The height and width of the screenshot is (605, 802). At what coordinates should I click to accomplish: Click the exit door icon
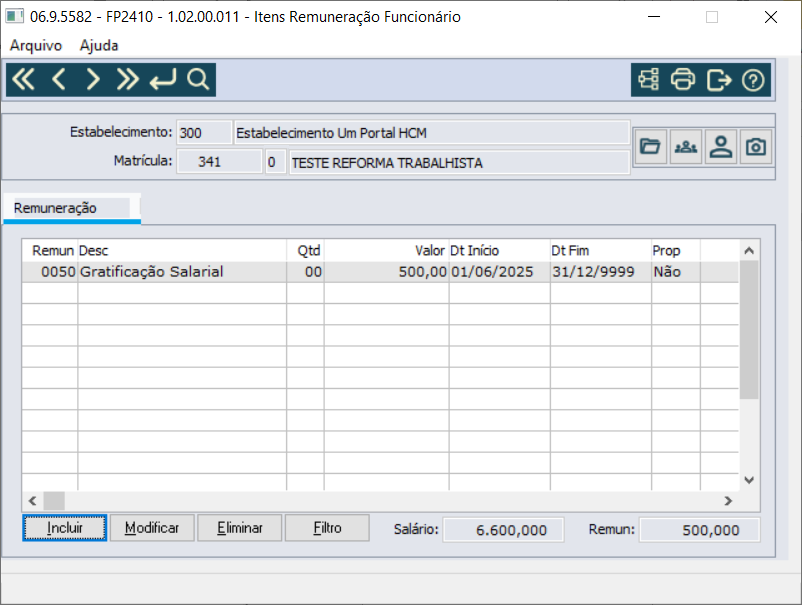tap(719, 80)
